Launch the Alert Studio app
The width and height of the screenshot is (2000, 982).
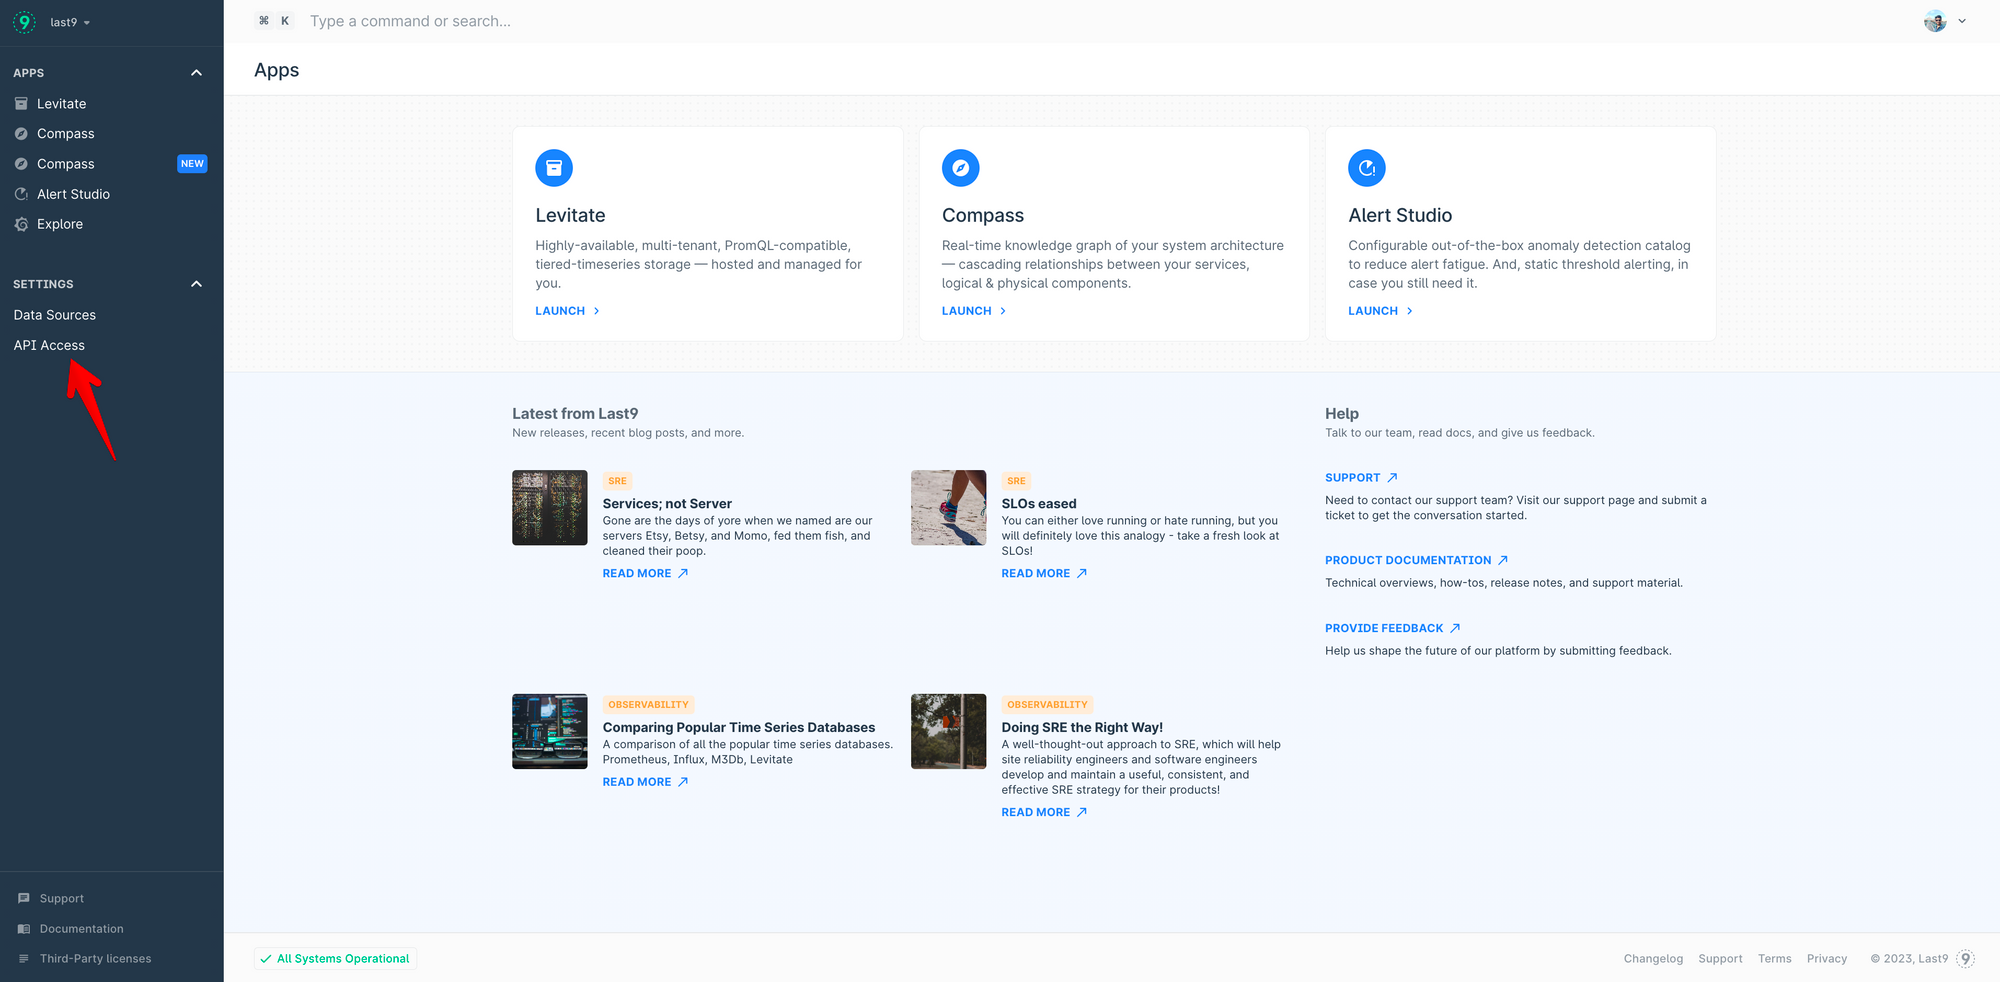click(x=1380, y=311)
